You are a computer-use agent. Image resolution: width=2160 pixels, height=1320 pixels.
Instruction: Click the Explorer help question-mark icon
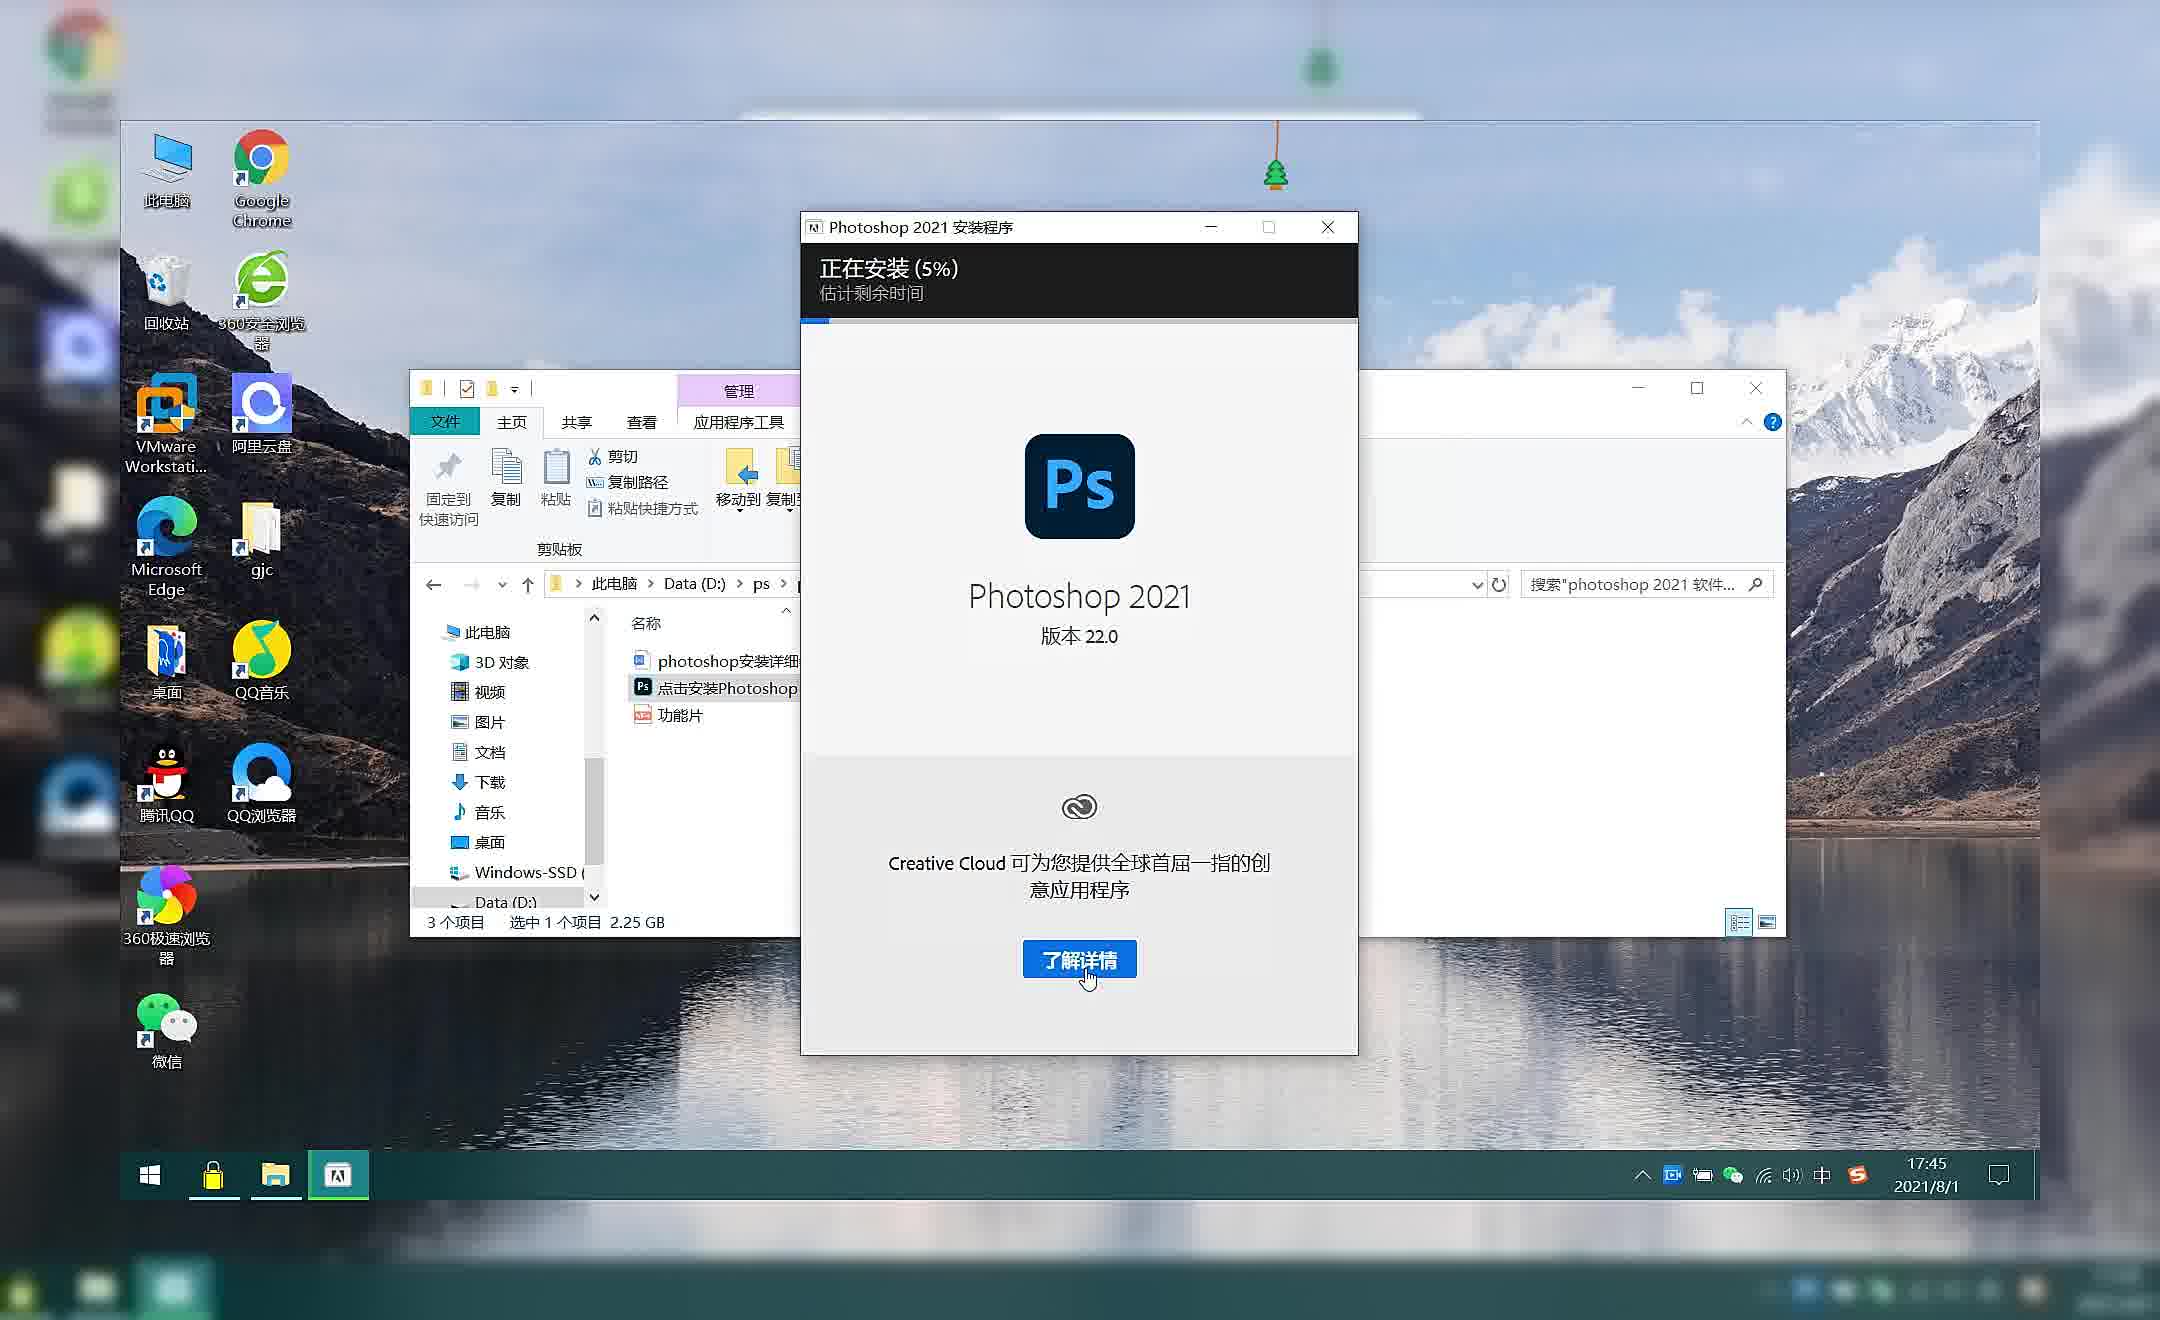click(x=1772, y=422)
